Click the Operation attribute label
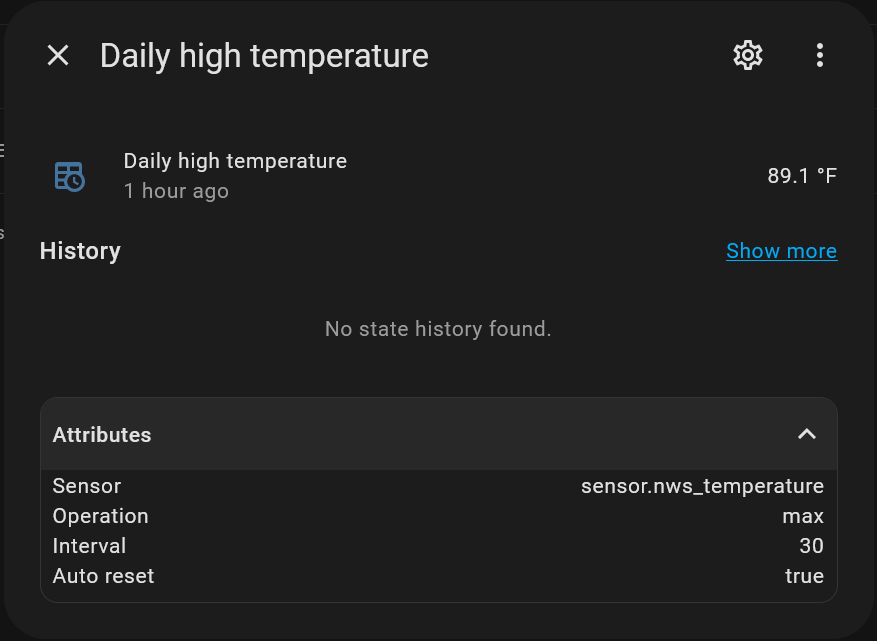This screenshot has height=641, width=877. click(x=100, y=516)
